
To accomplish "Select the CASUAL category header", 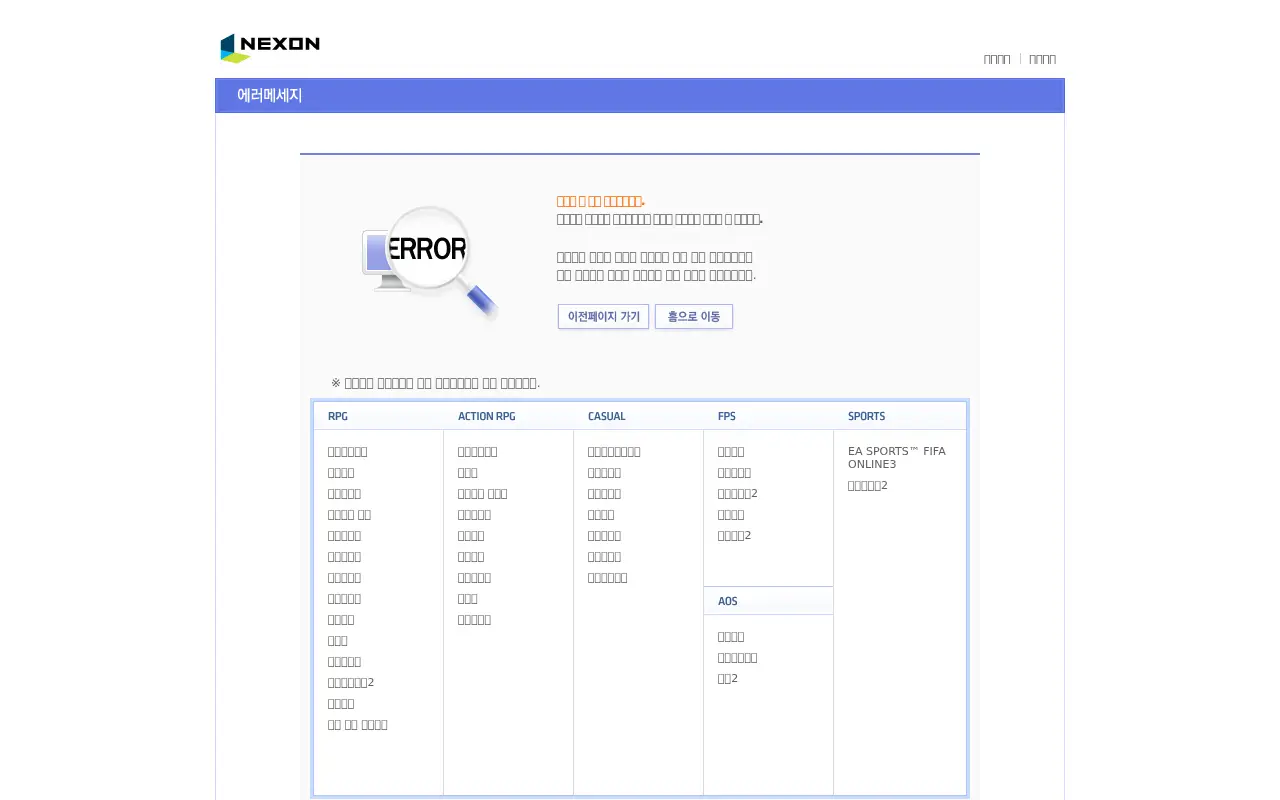I will coord(607,416).
